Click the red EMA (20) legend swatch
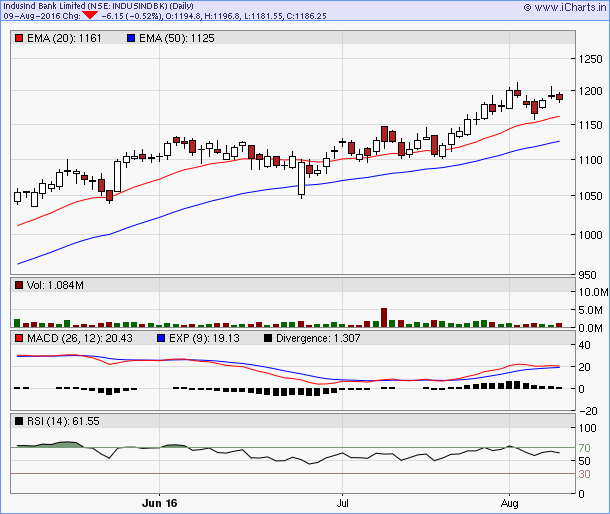This screenshot has width=610, height=514. [x=19, y=38]
